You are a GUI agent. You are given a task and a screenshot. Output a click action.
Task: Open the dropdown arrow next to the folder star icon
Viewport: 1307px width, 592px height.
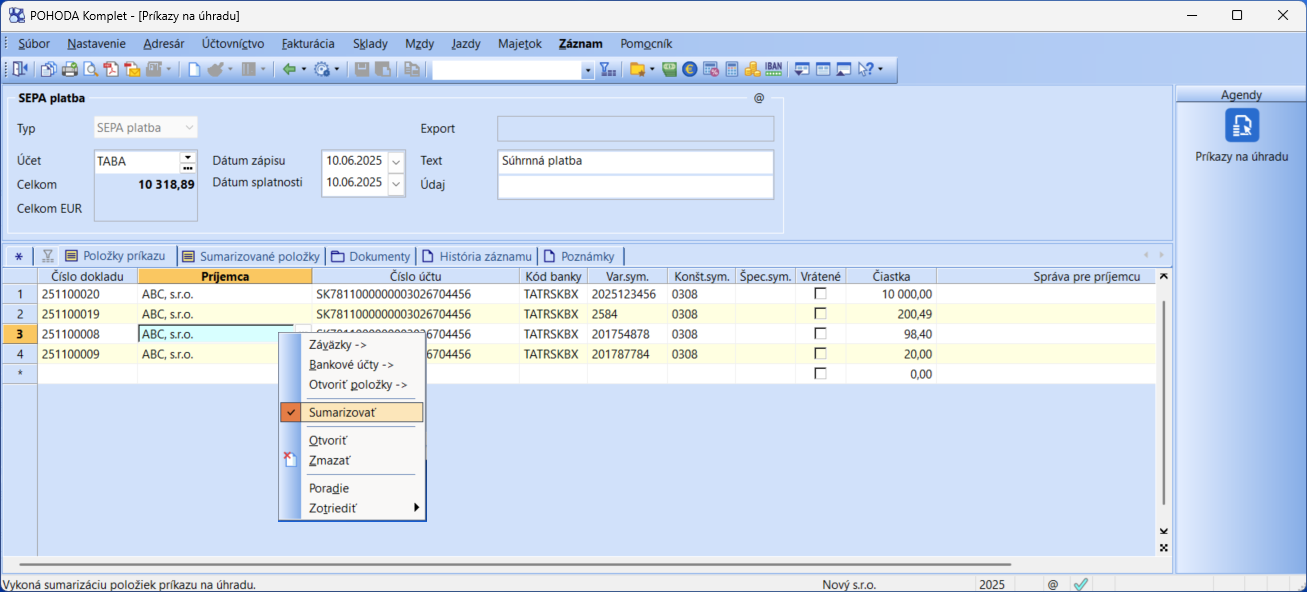652,69
